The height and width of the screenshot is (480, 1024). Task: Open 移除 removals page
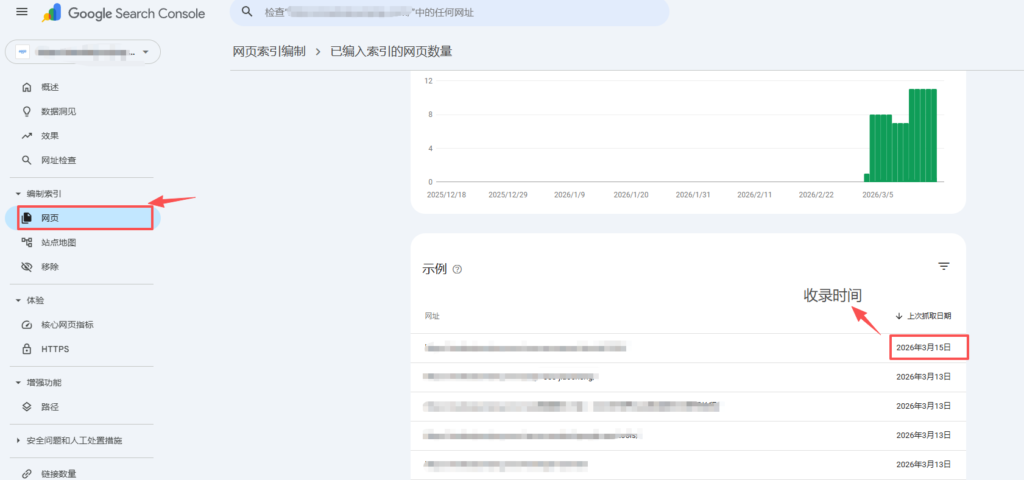click(x=50, y=267)
